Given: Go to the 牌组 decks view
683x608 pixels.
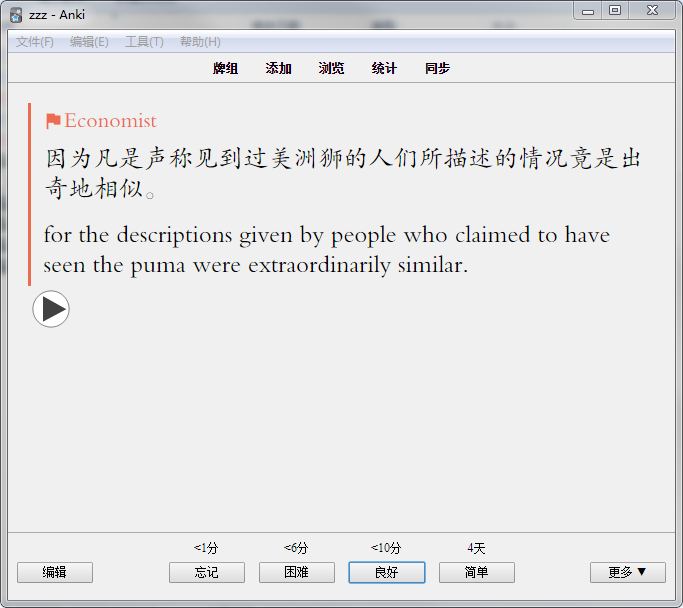Looking at the screenshot, I should [x=225, y=68].
